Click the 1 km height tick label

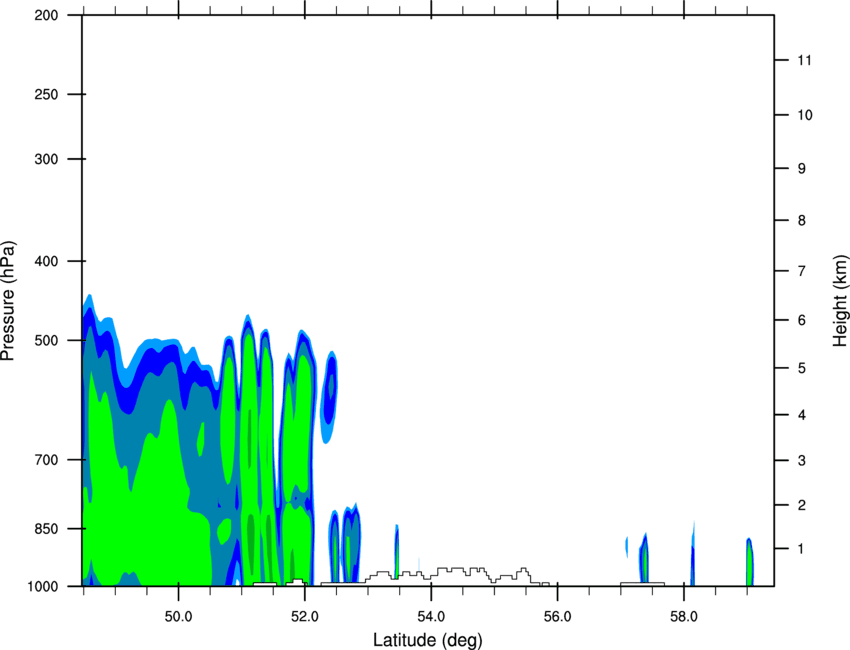802,549
